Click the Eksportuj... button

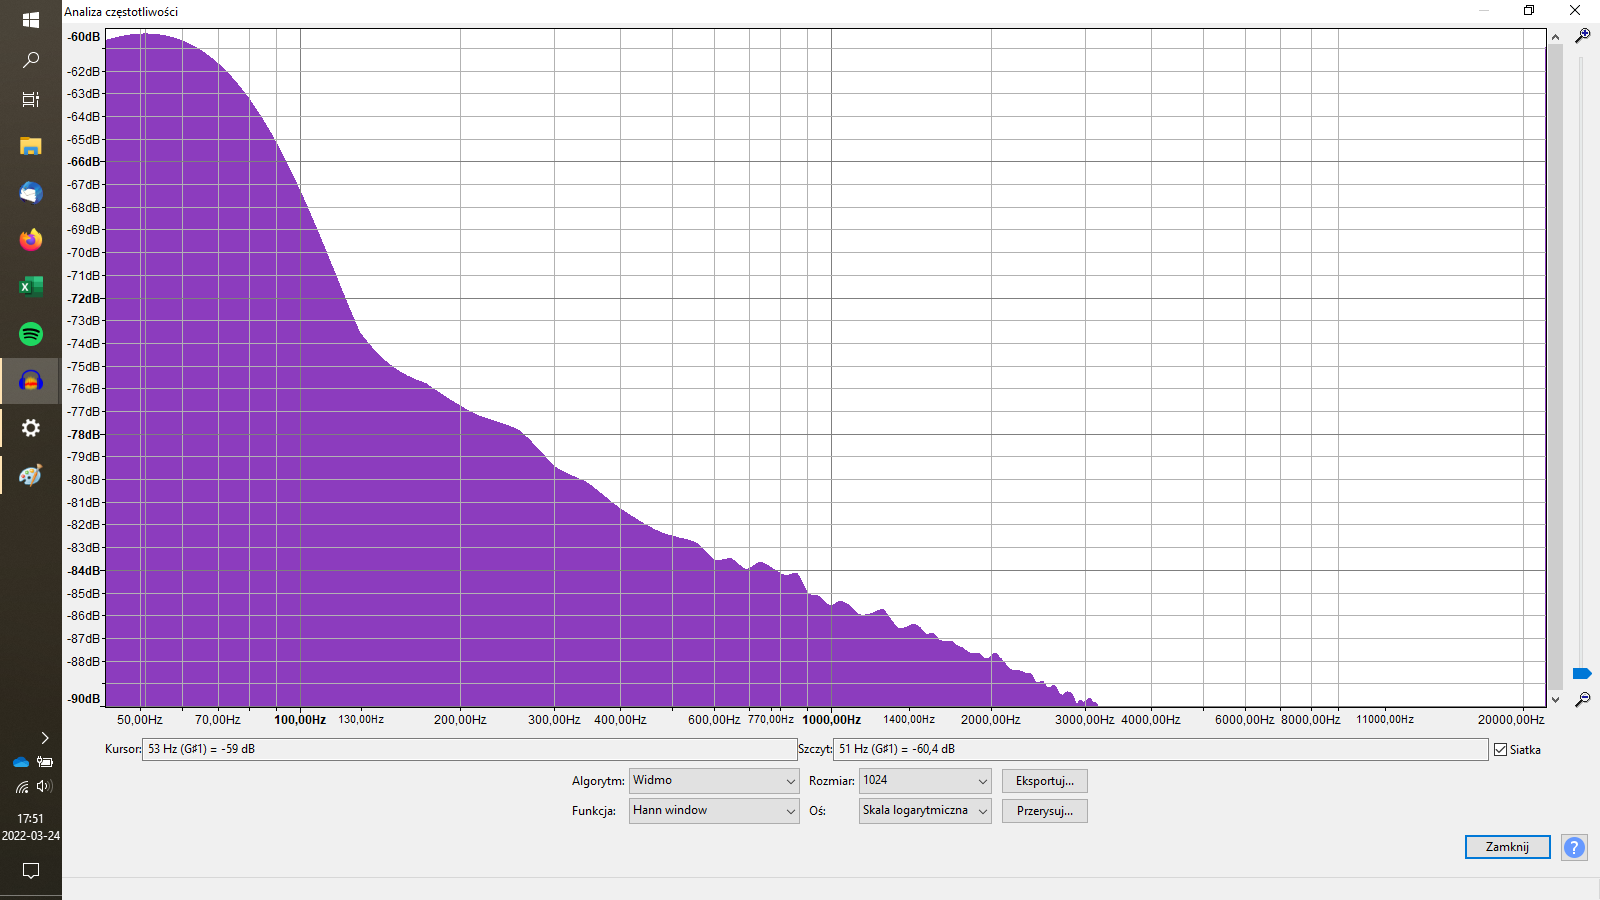1044,781
